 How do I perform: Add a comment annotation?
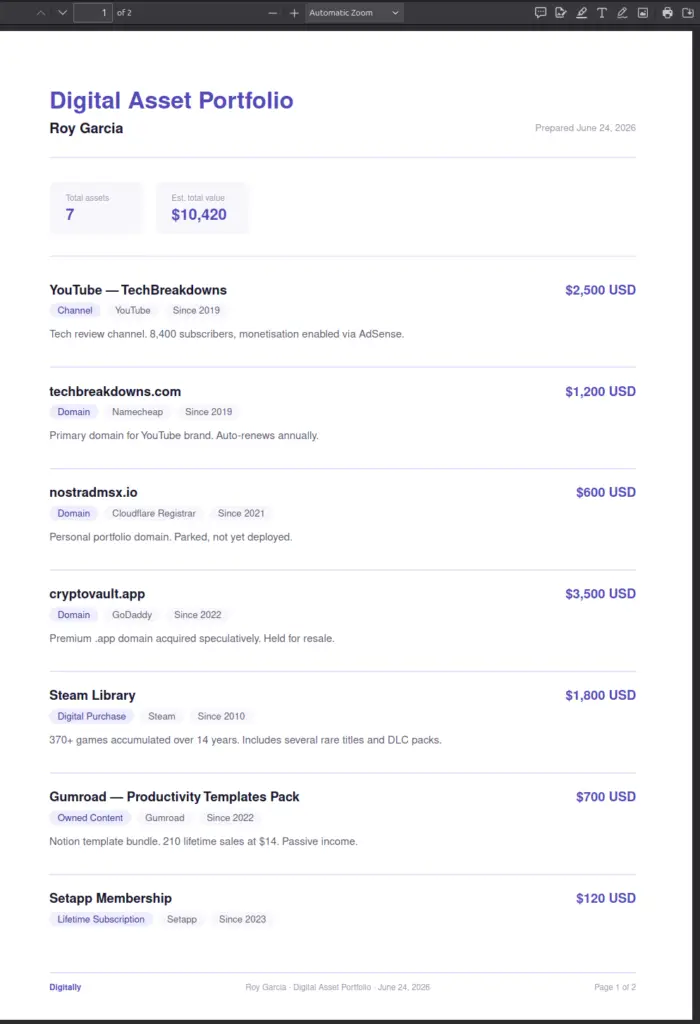pos(540,12)
